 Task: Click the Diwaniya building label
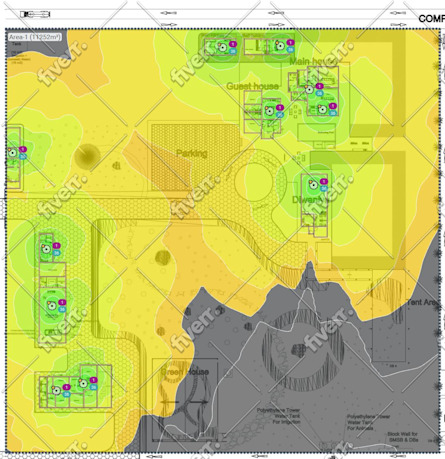tap(308, 200)
